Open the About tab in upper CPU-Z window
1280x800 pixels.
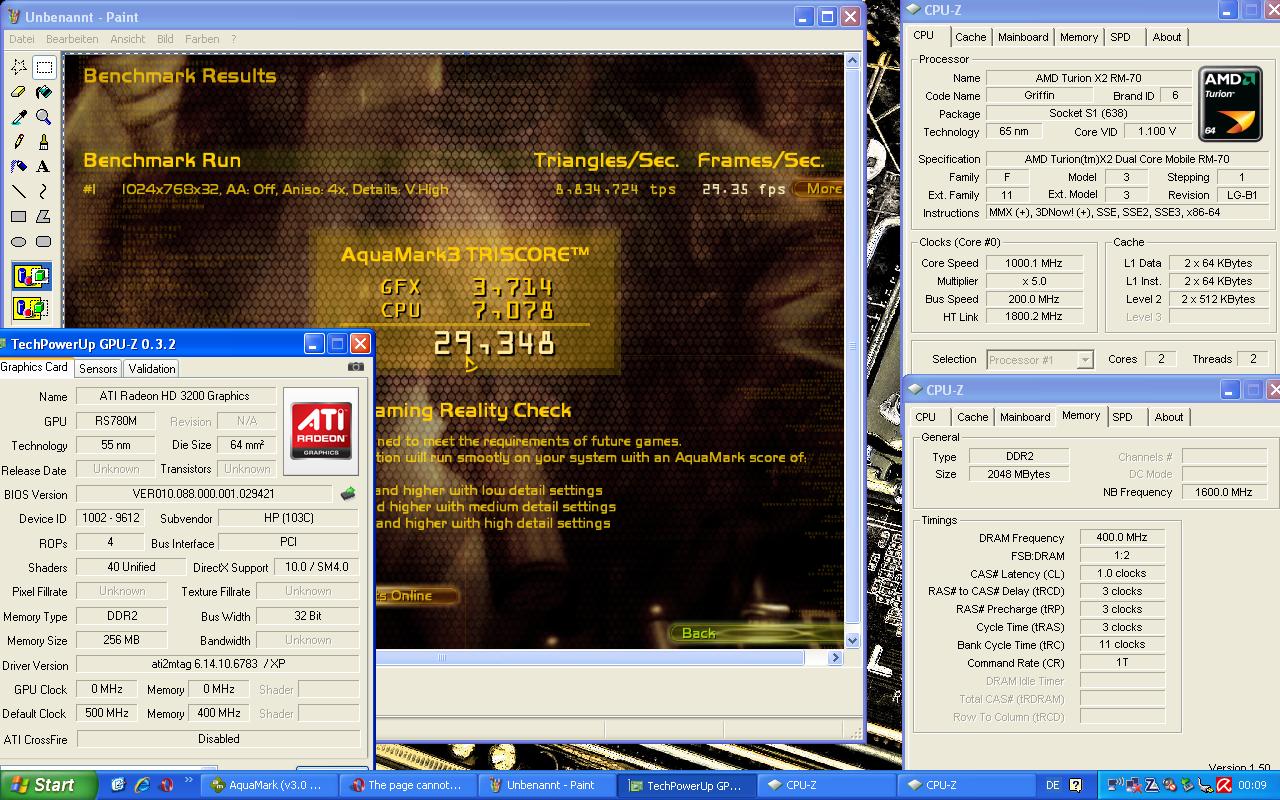[x=1167, y=37]
